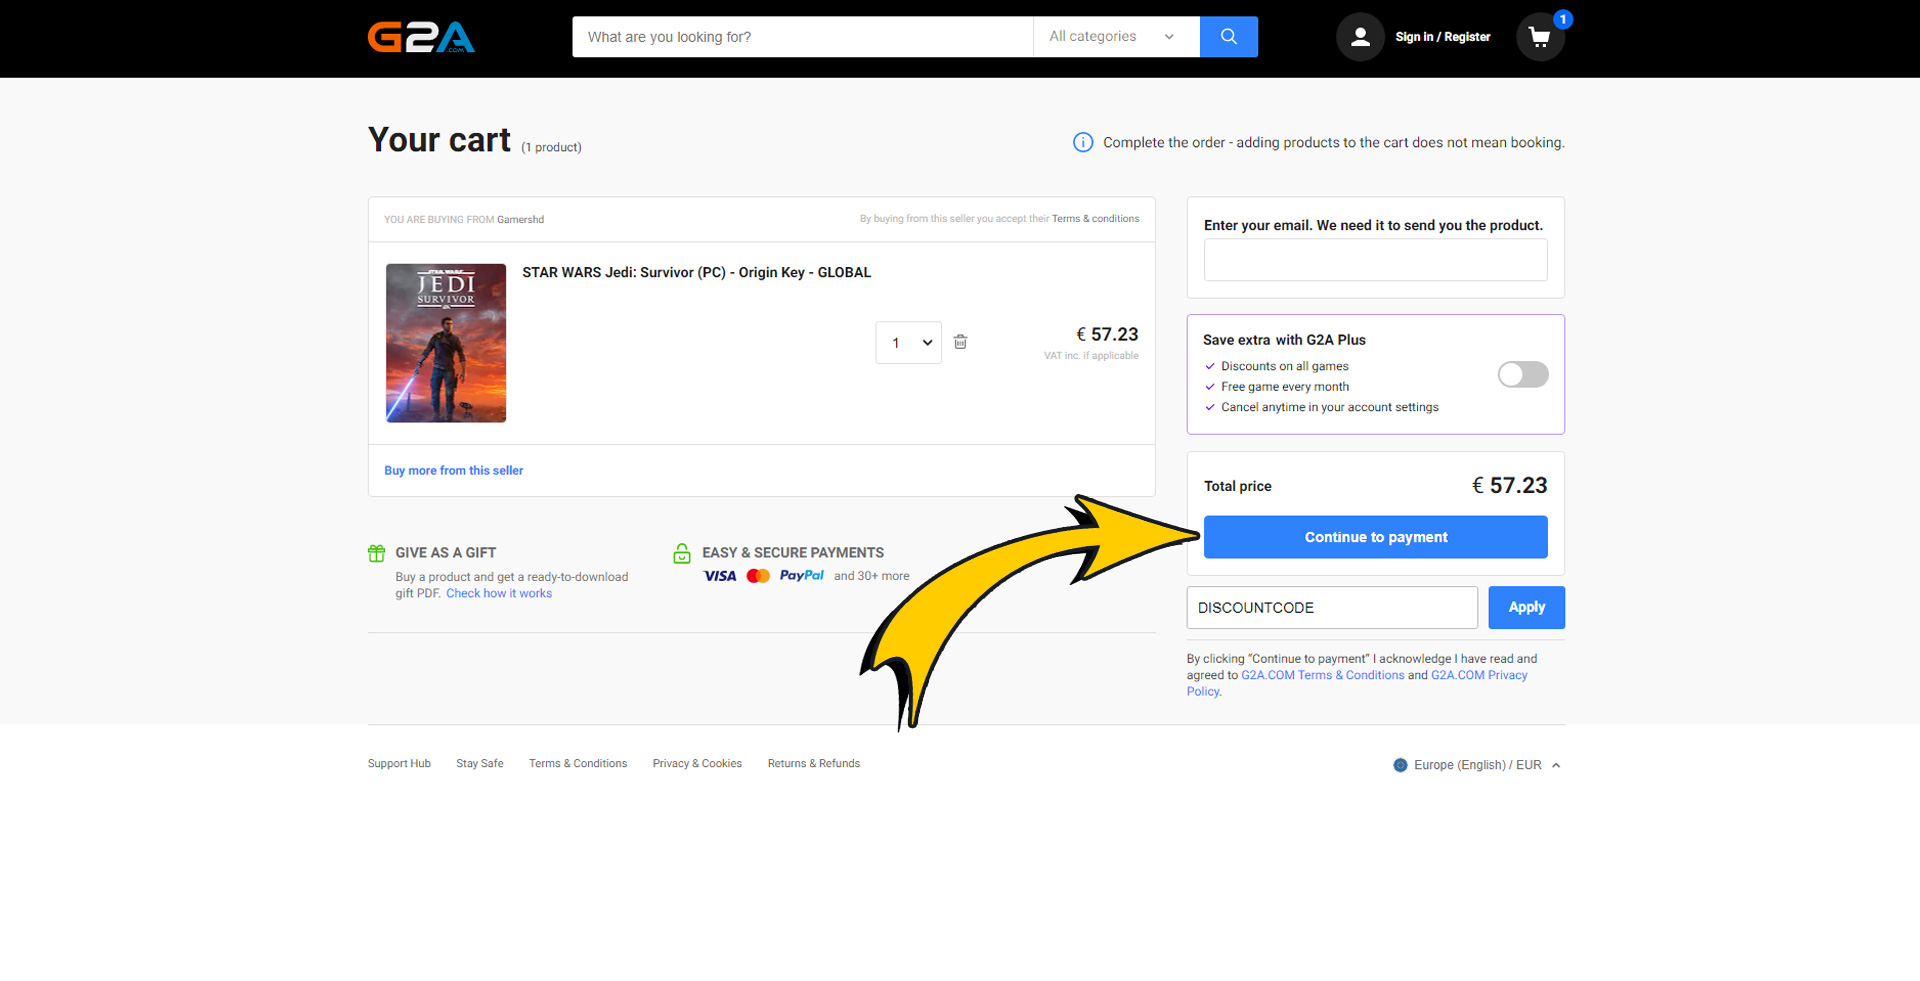Click the PayPal payment icon
Image resolution: width=1920 pixels, height=981 pixels.
tap(801, 575)
